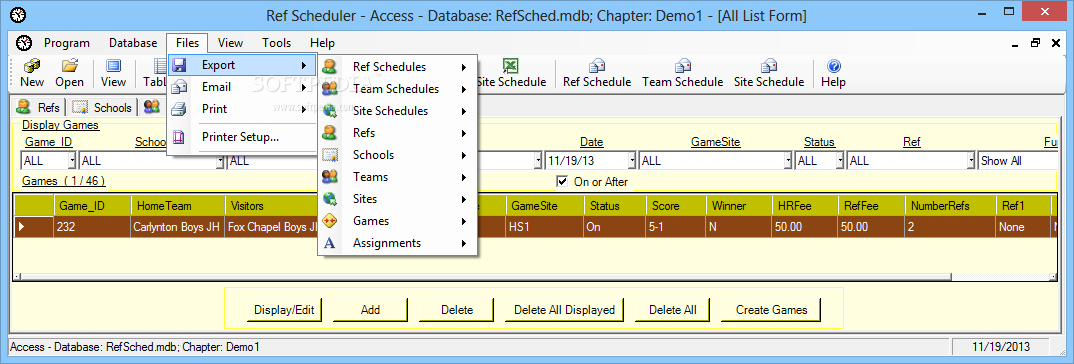Click the Create Games button

(x=771, y=310)
